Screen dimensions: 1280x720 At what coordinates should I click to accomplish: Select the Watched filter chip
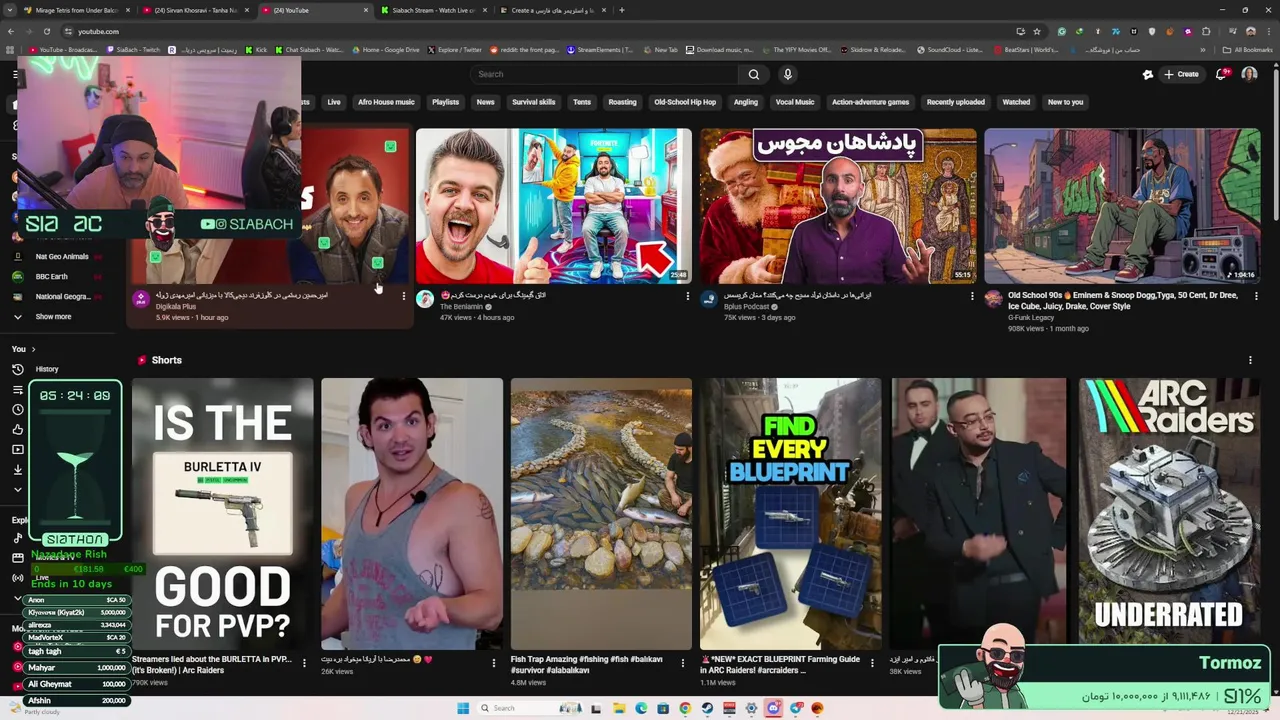pyautogui.click(x=1016, y=102)
